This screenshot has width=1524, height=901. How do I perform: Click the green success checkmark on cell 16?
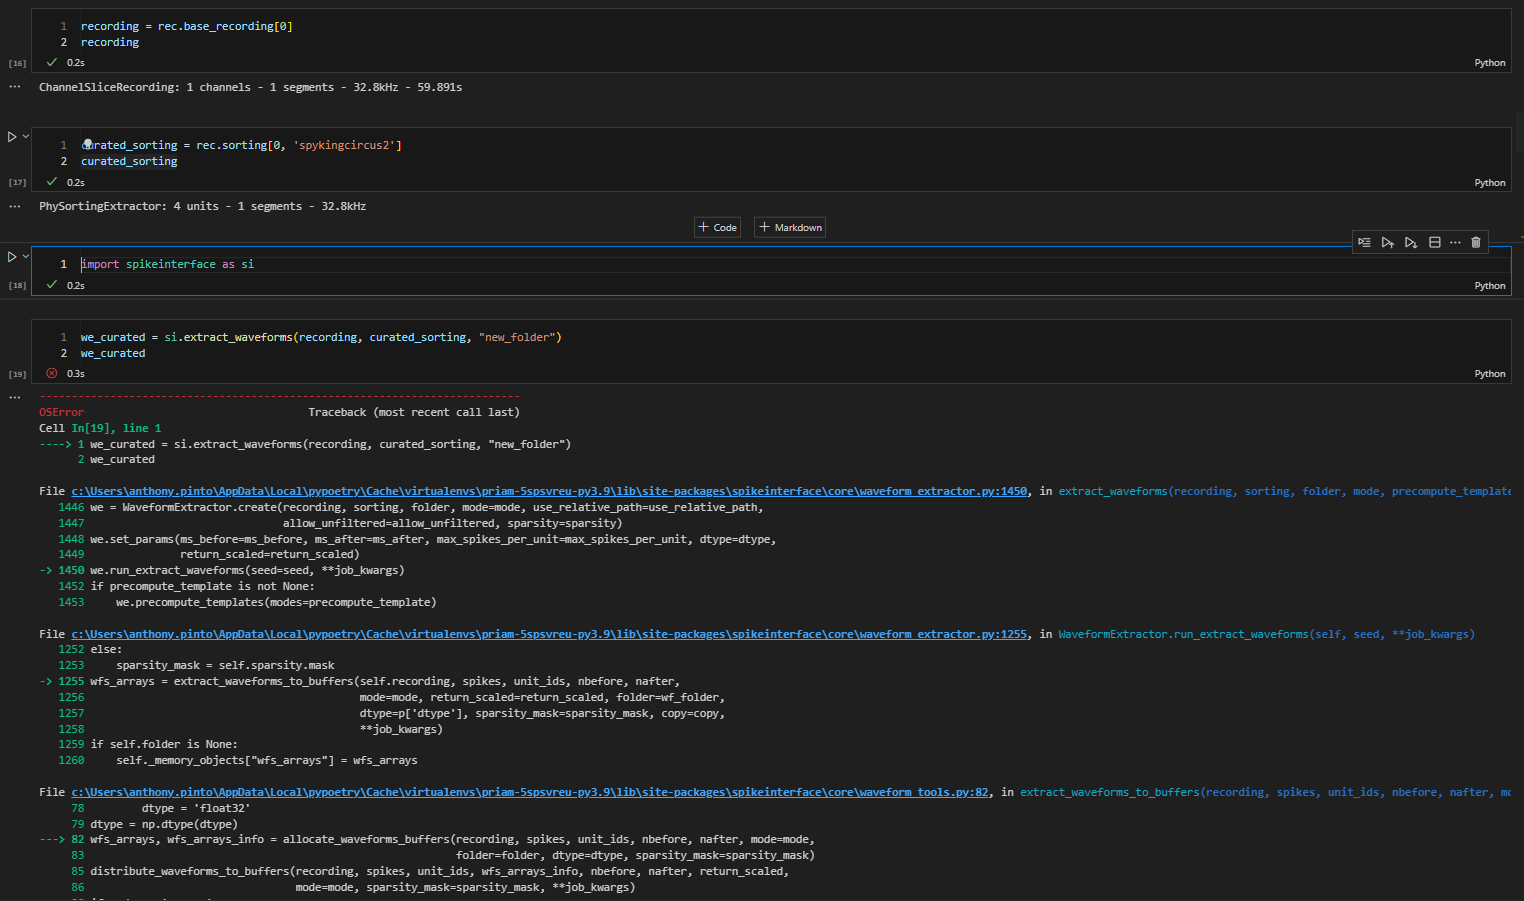point(51,61)
